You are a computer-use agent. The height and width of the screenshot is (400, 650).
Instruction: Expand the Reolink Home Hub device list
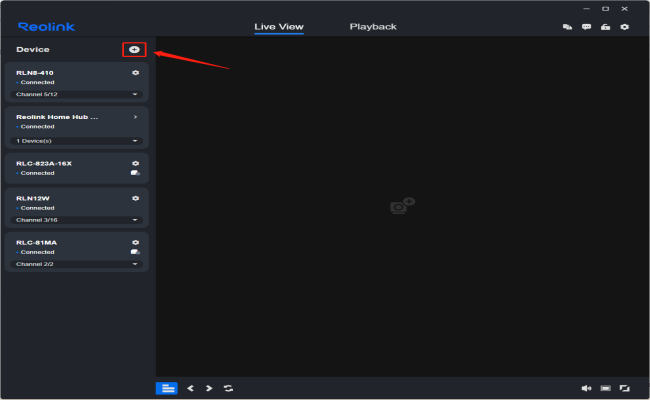pyautogui.click(x=135, y=141)
